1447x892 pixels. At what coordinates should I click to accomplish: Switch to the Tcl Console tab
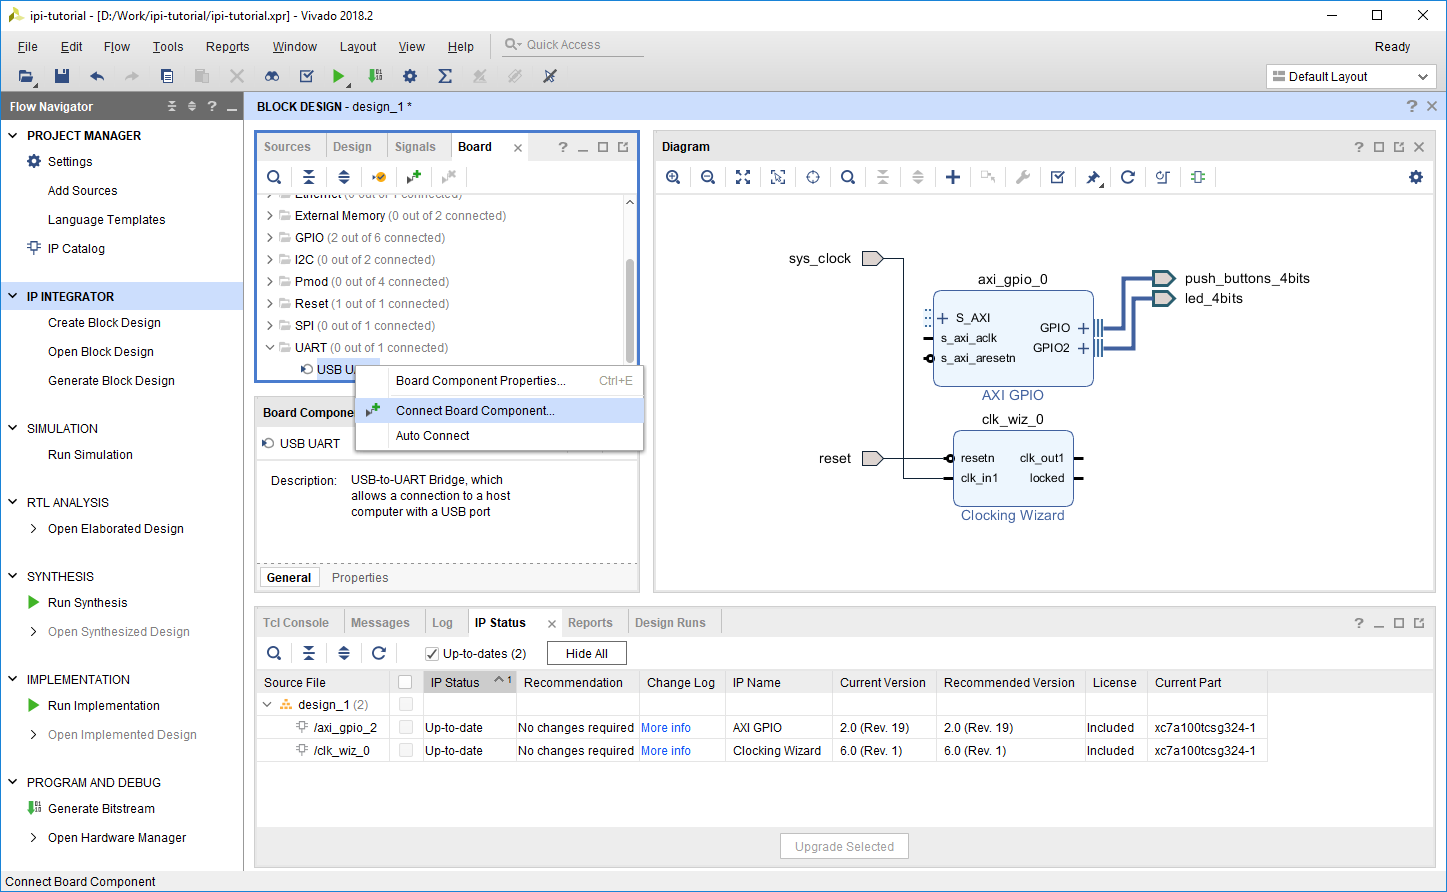296,623
